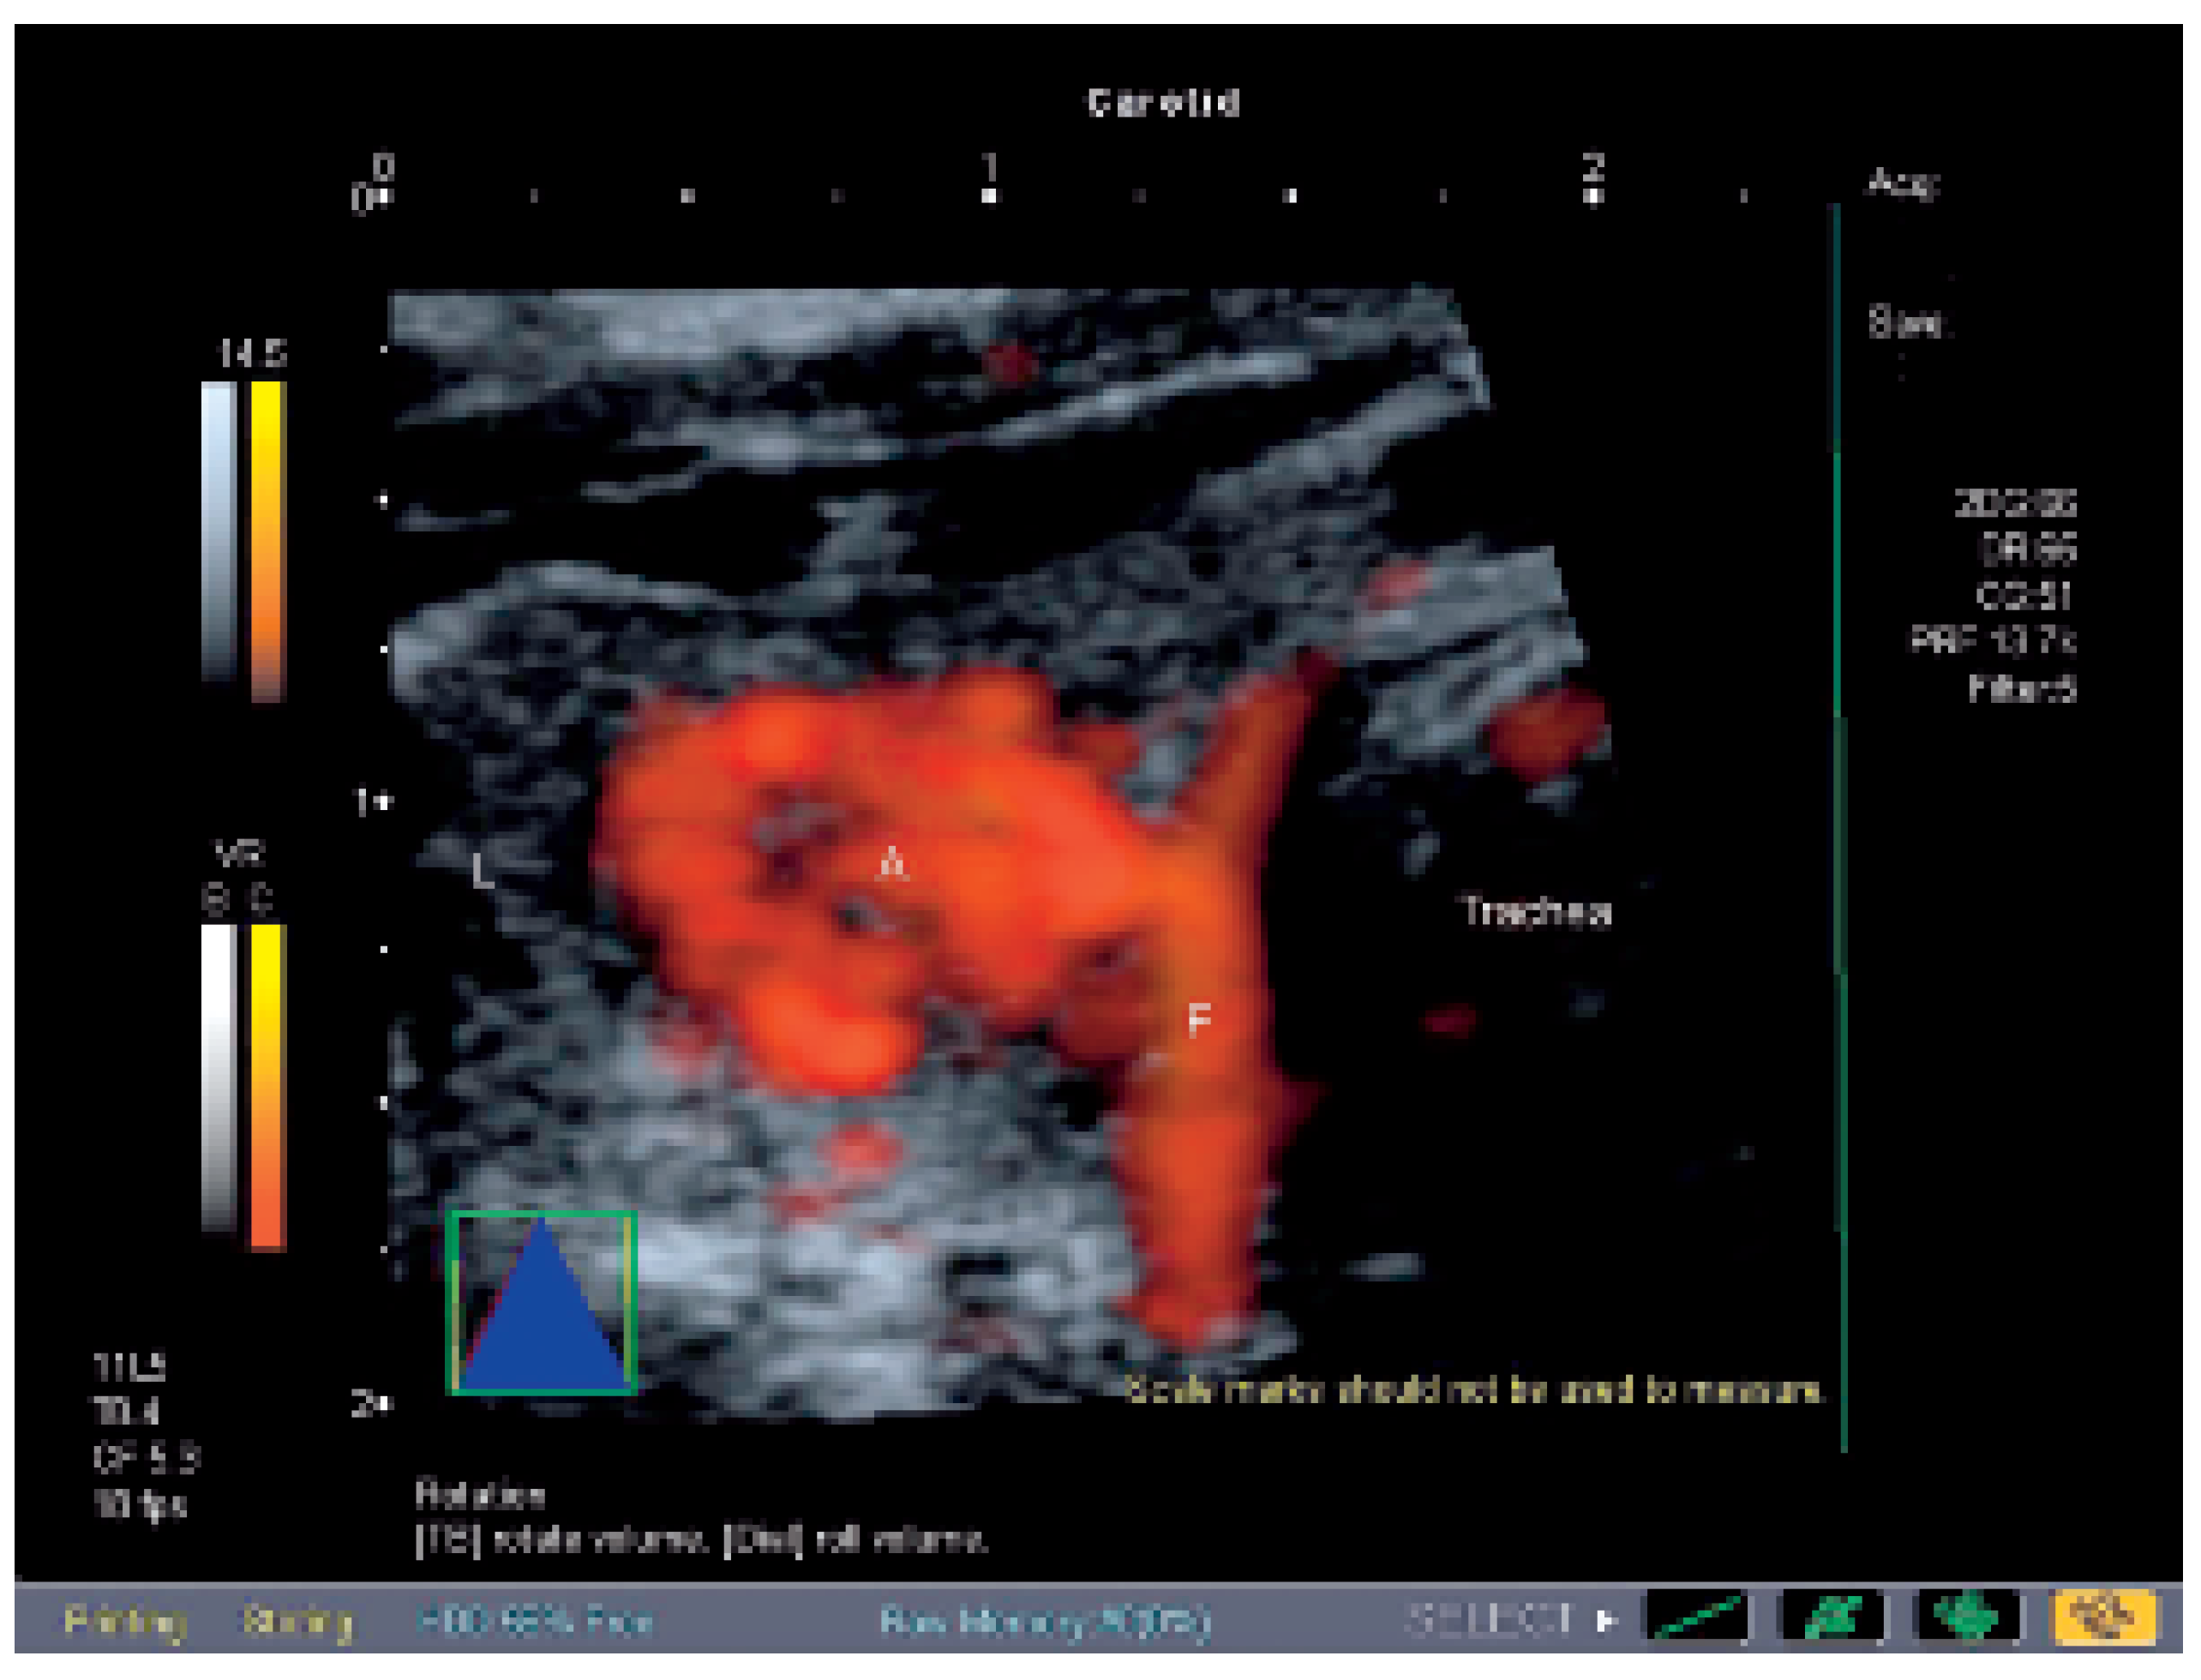Click the HDD free space indicator
Image resolution: width=2201 pixels, height=1680 pixels.
[535, 1620]
